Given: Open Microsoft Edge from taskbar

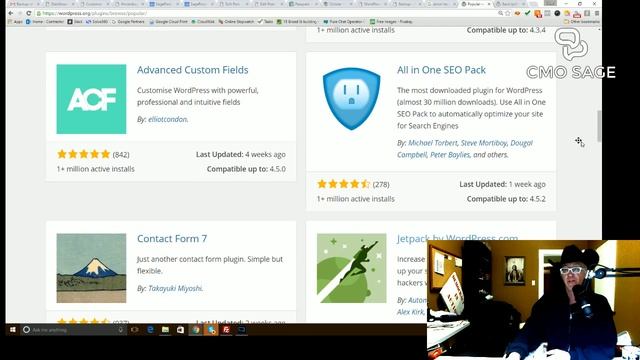Looking at the screenshot, I should (150, 329).
